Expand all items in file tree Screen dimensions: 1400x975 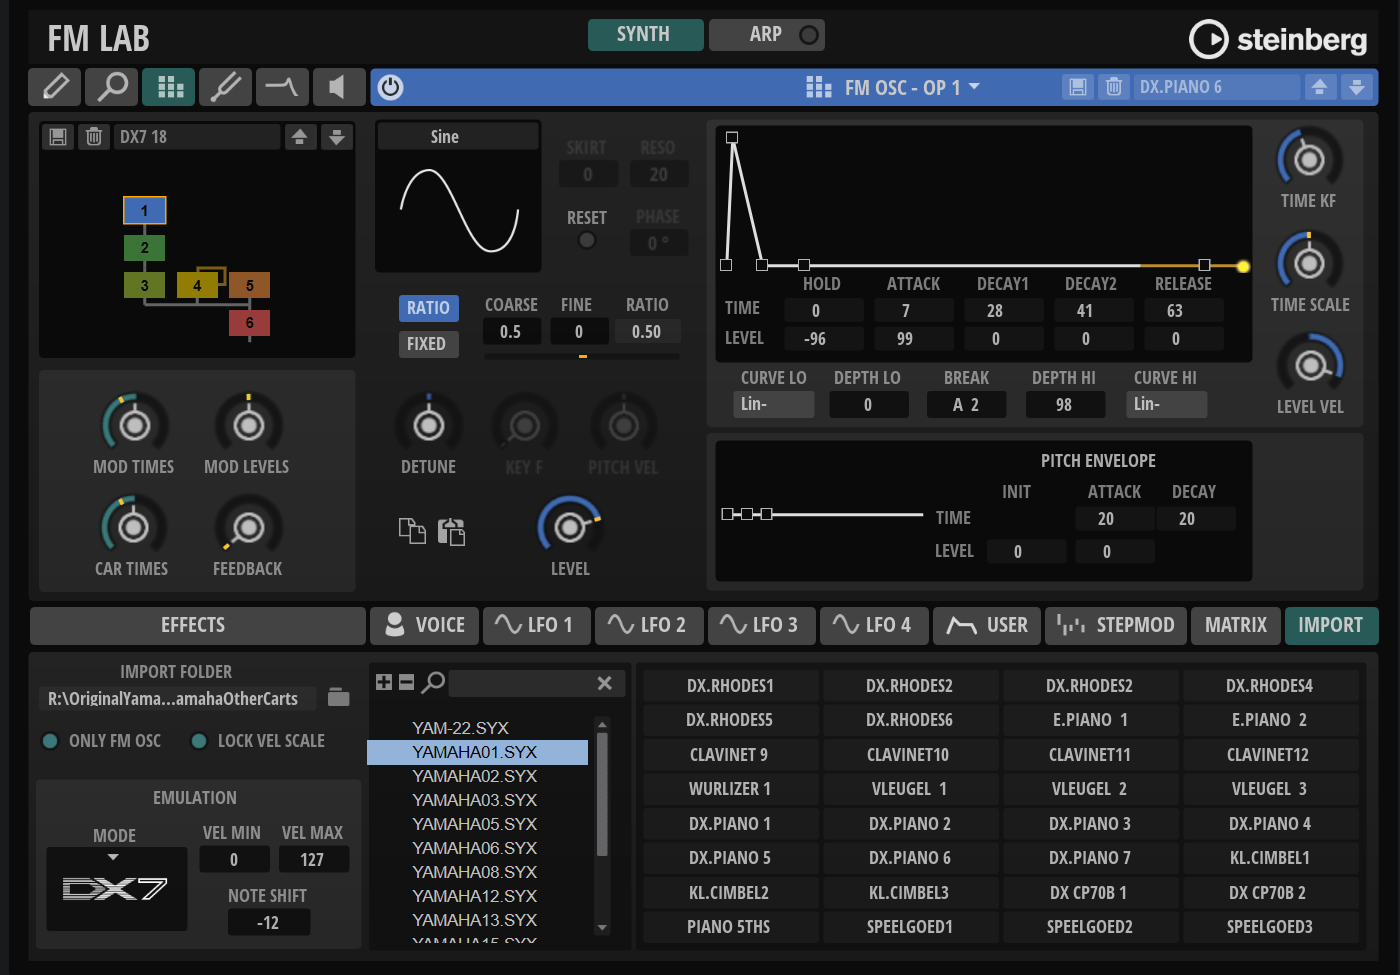point(384,682)
